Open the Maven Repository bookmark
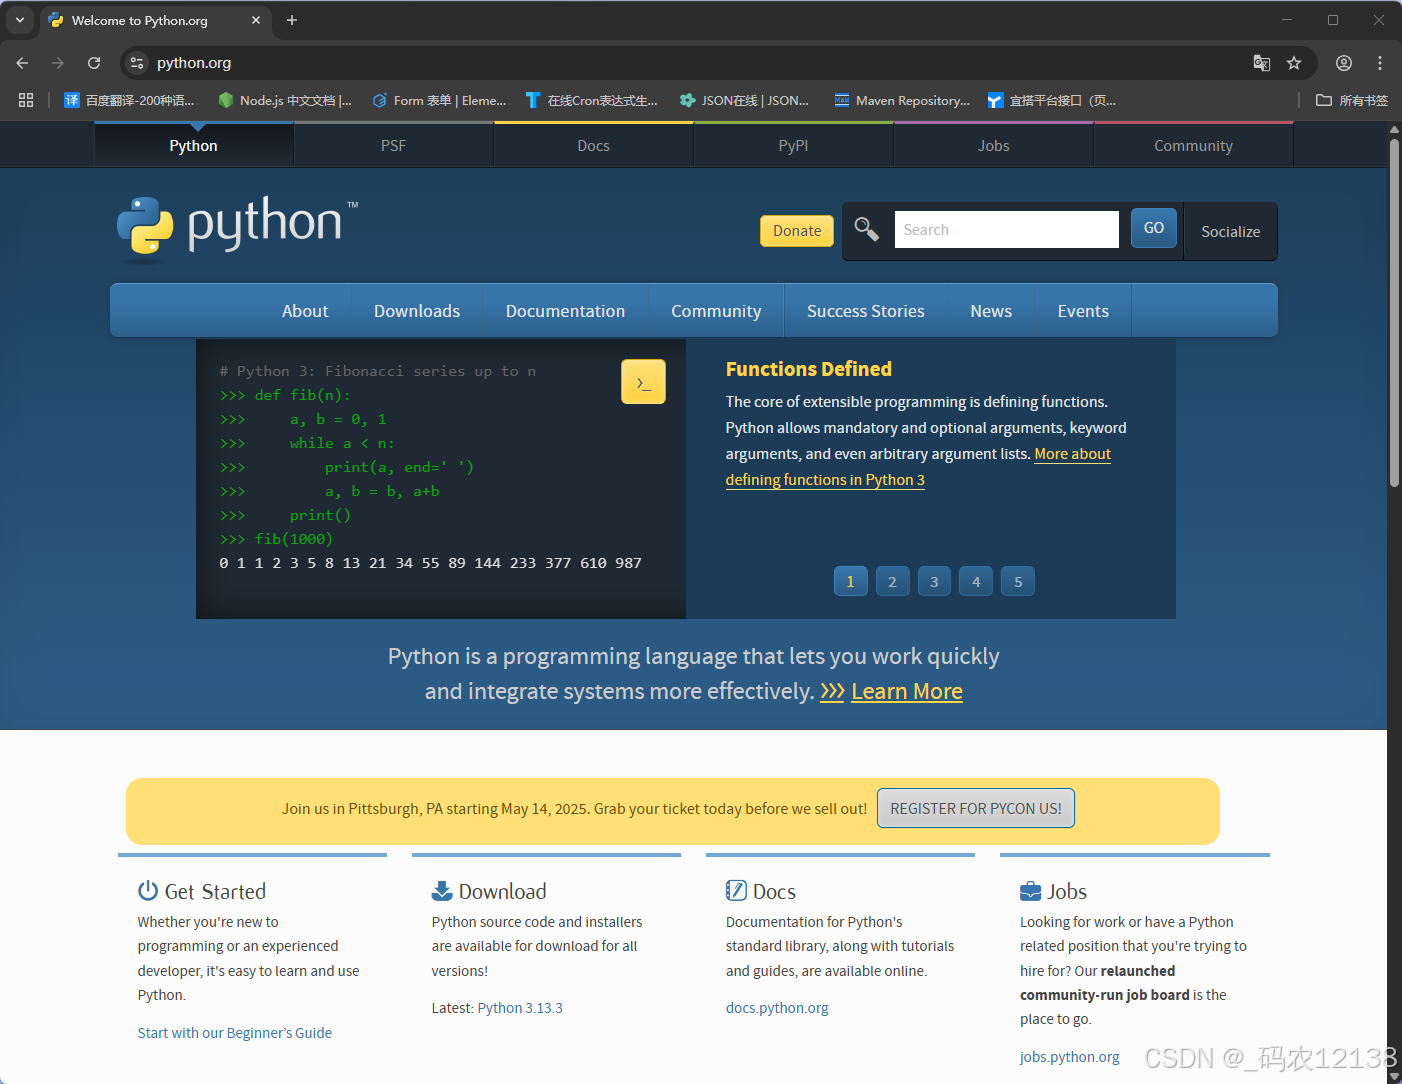 tap(902, 100)
